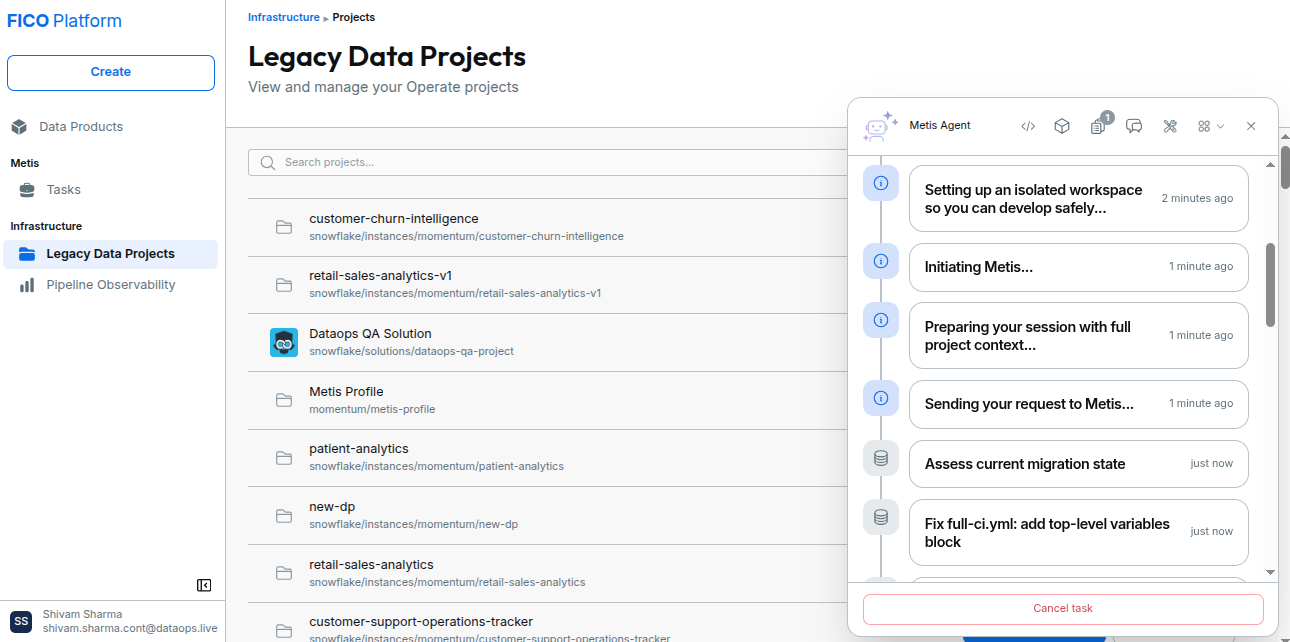The image size is (1290, 642).
Task: Click the scroll down arrow in Metis panel
Action: tap(1270, 572)
